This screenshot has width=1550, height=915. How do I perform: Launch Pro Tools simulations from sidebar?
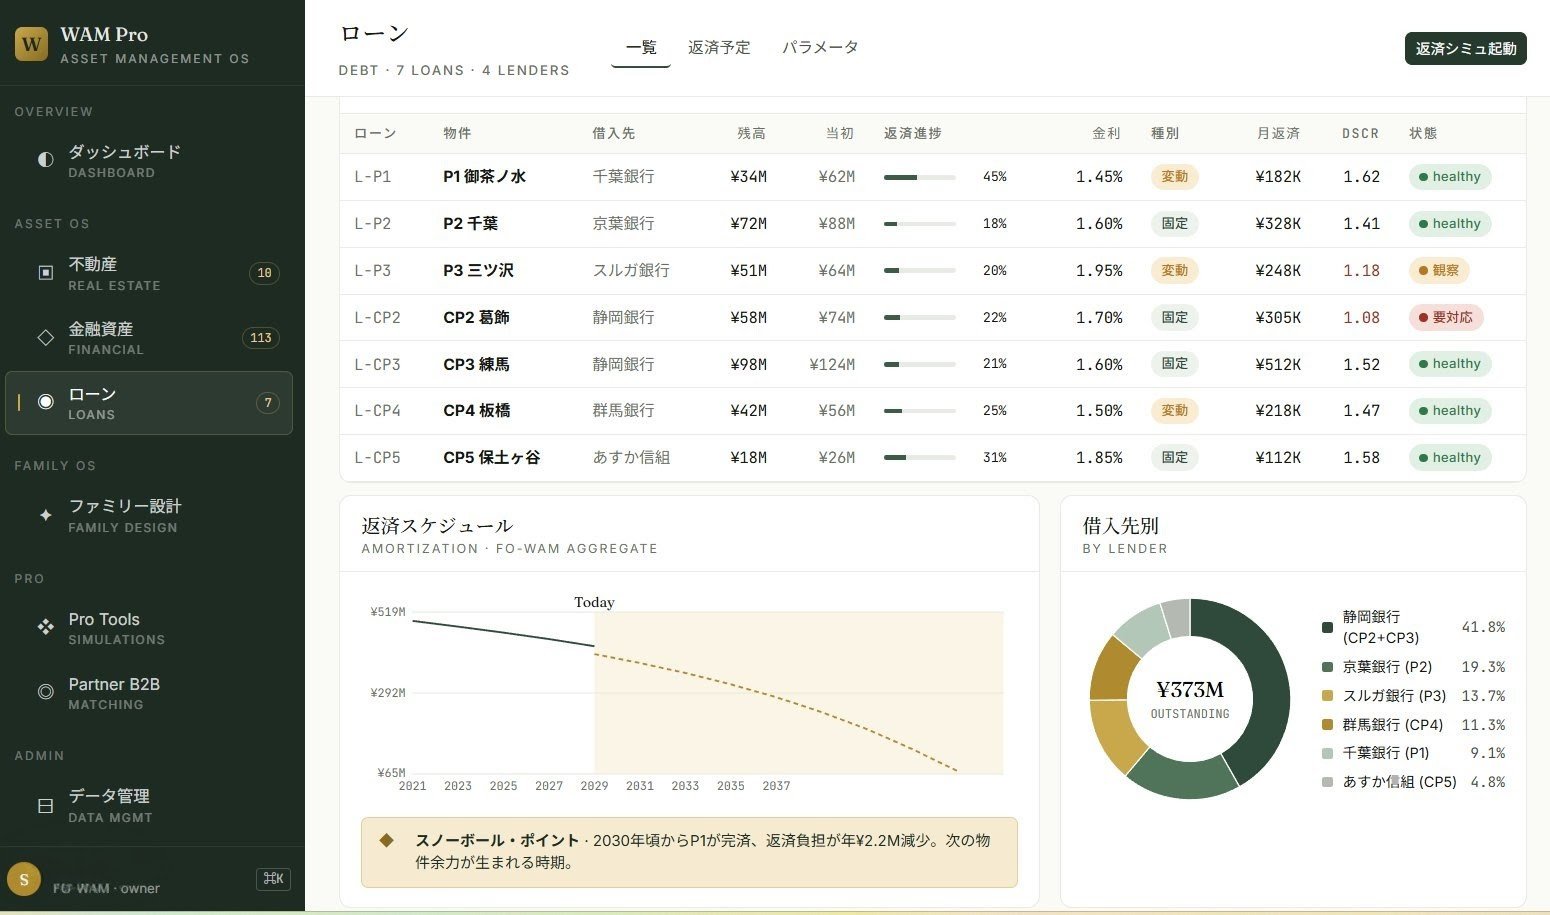[x=104, y=627]
